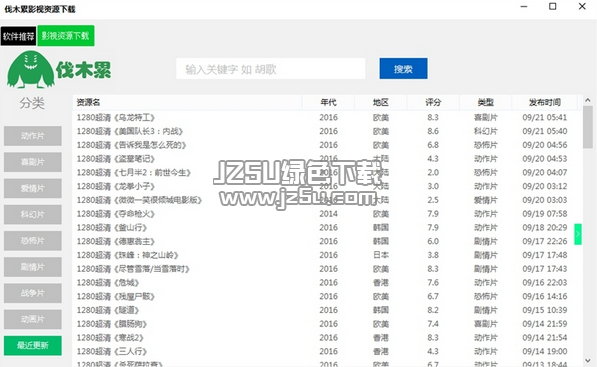The width and height of the screenshot is (597, 367).
Task: Open the green 最近更新 category
Action: coord(33,345)
